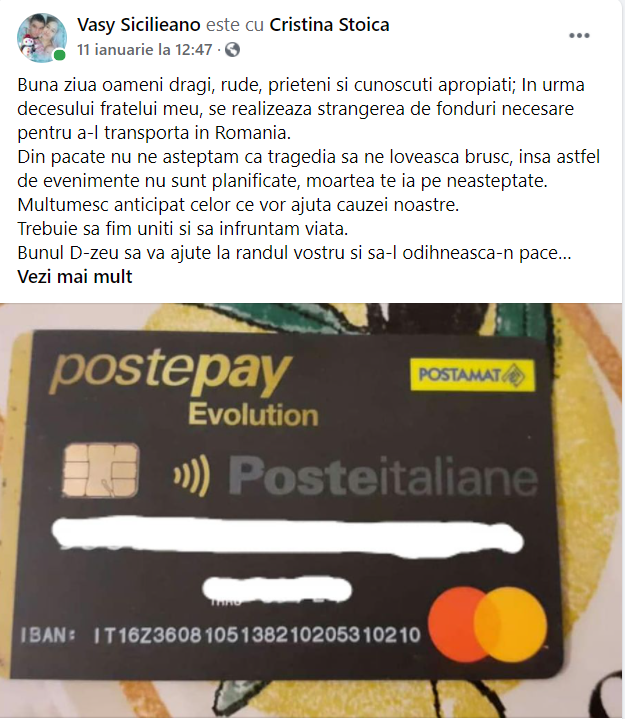This screenshot has height=719, width=625.
Task: Click the gold postepay logo text
Action: pyautogui.click(x=171, y=373)
